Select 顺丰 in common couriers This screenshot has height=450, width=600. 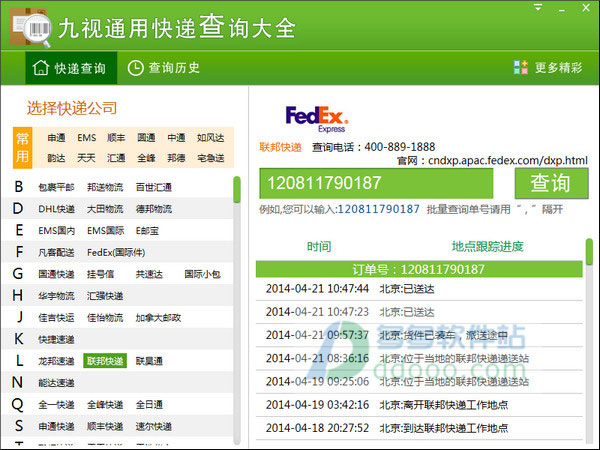point(116,138)
